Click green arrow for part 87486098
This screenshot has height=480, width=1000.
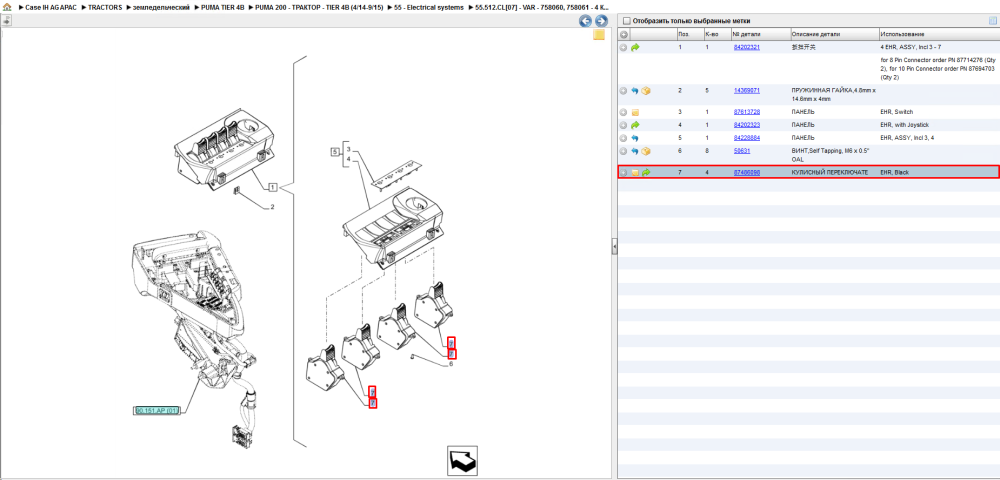646,172
